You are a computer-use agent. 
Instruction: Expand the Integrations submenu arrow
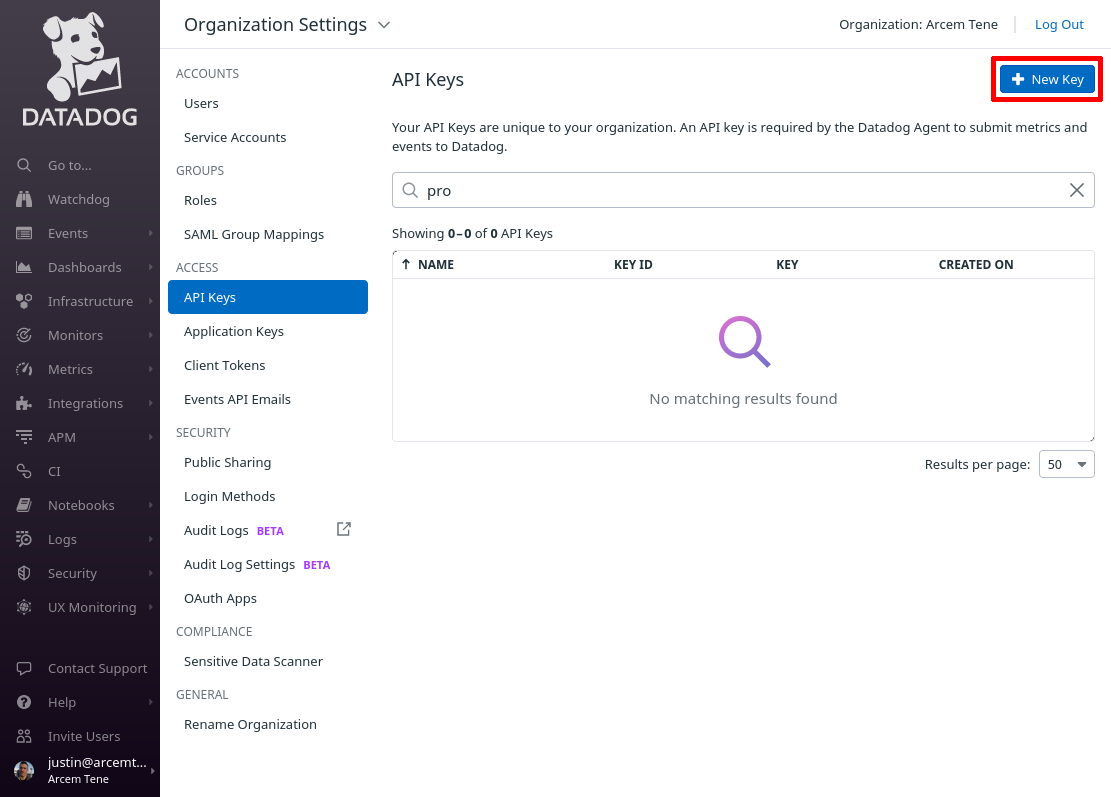[151, 403]
